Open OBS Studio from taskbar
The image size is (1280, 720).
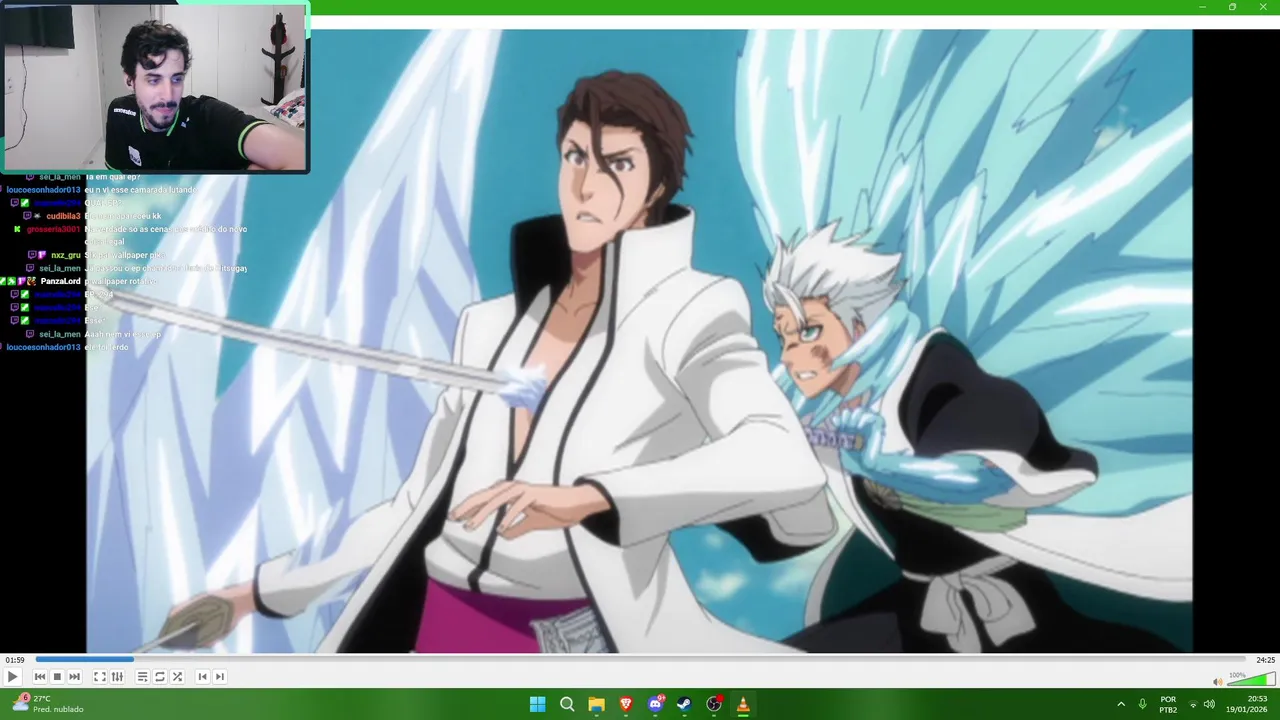714,704
